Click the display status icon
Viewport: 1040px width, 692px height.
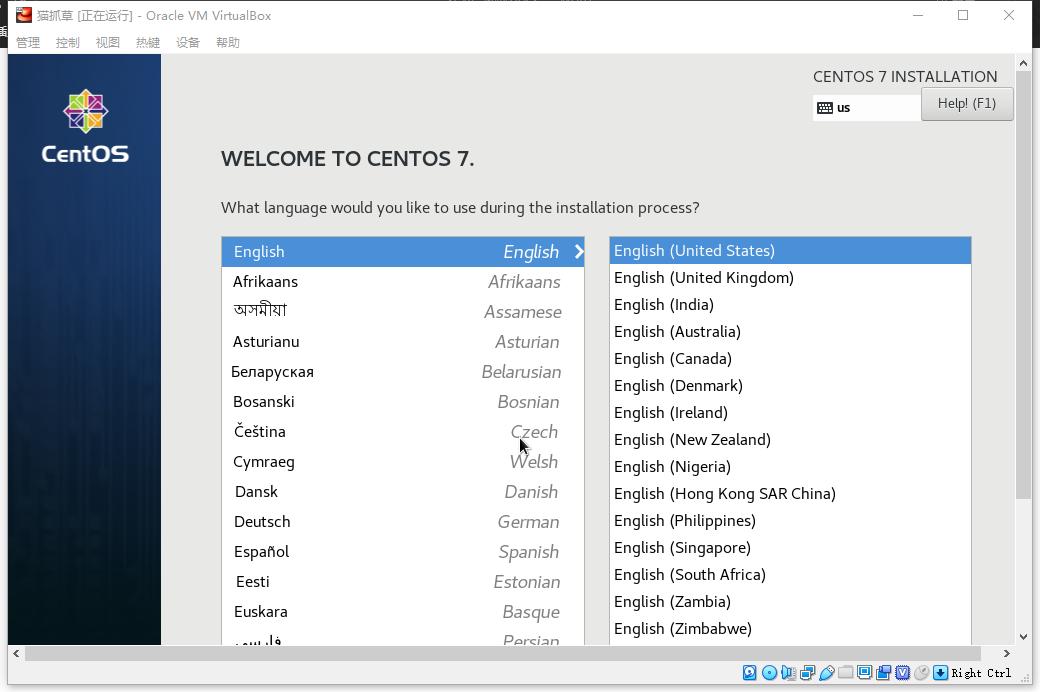(864, 673)
